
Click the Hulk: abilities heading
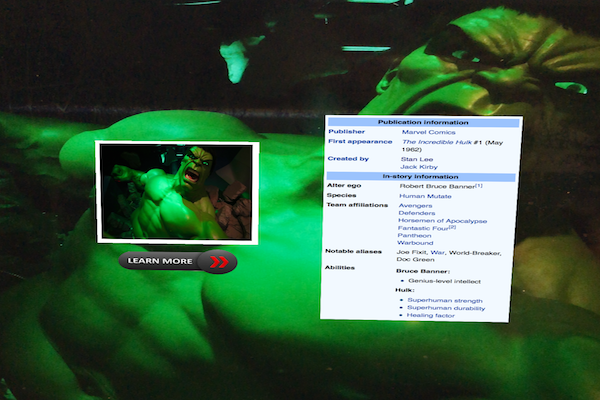(404, 290)
